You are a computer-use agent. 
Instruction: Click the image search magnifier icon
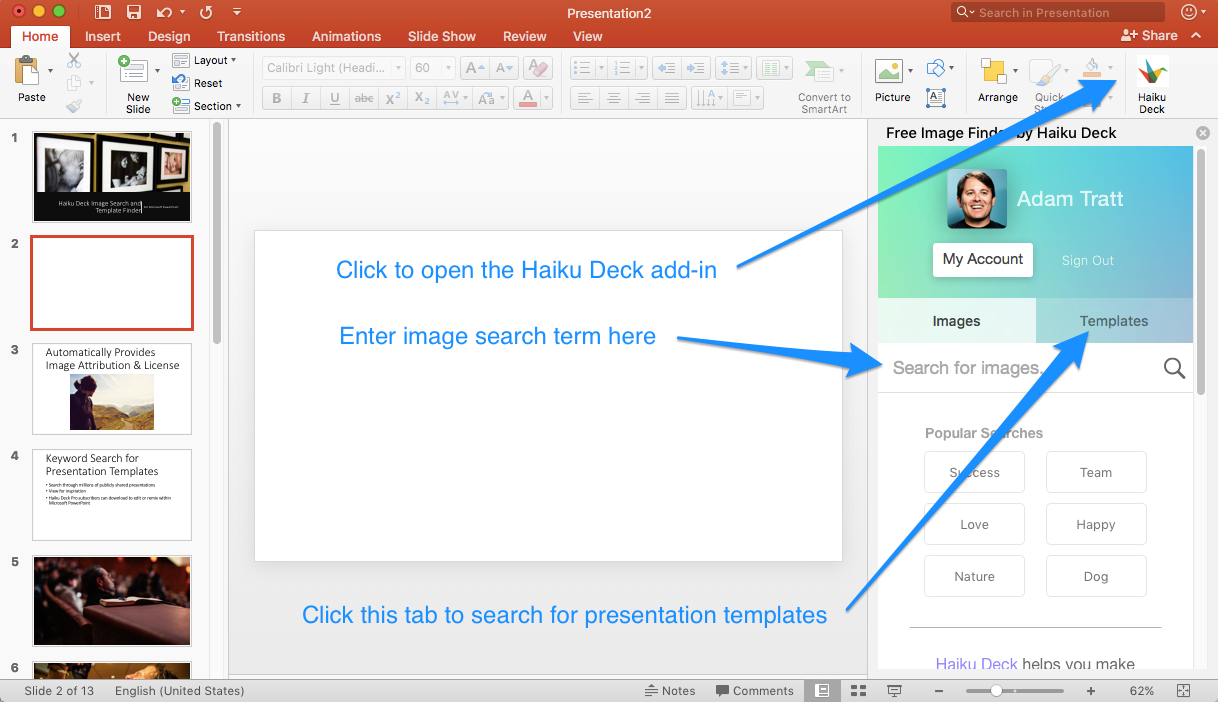(x=1174, y=368)
